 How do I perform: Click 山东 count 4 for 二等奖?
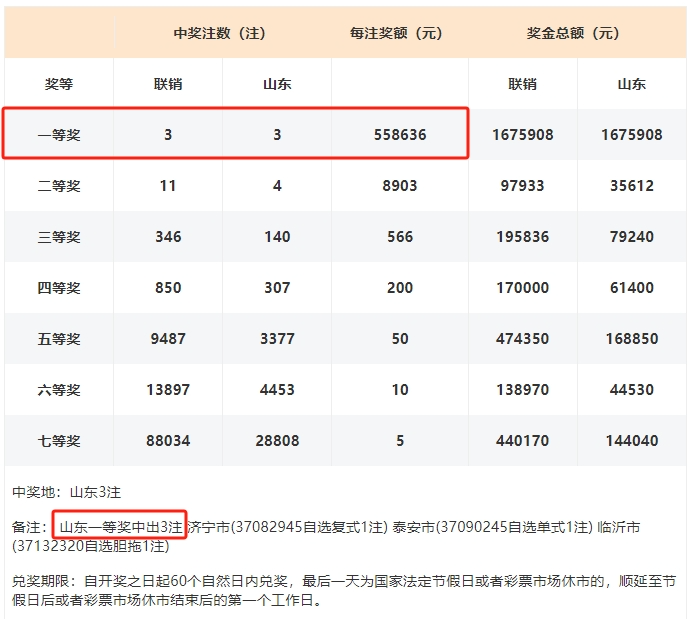coord(277,186)
